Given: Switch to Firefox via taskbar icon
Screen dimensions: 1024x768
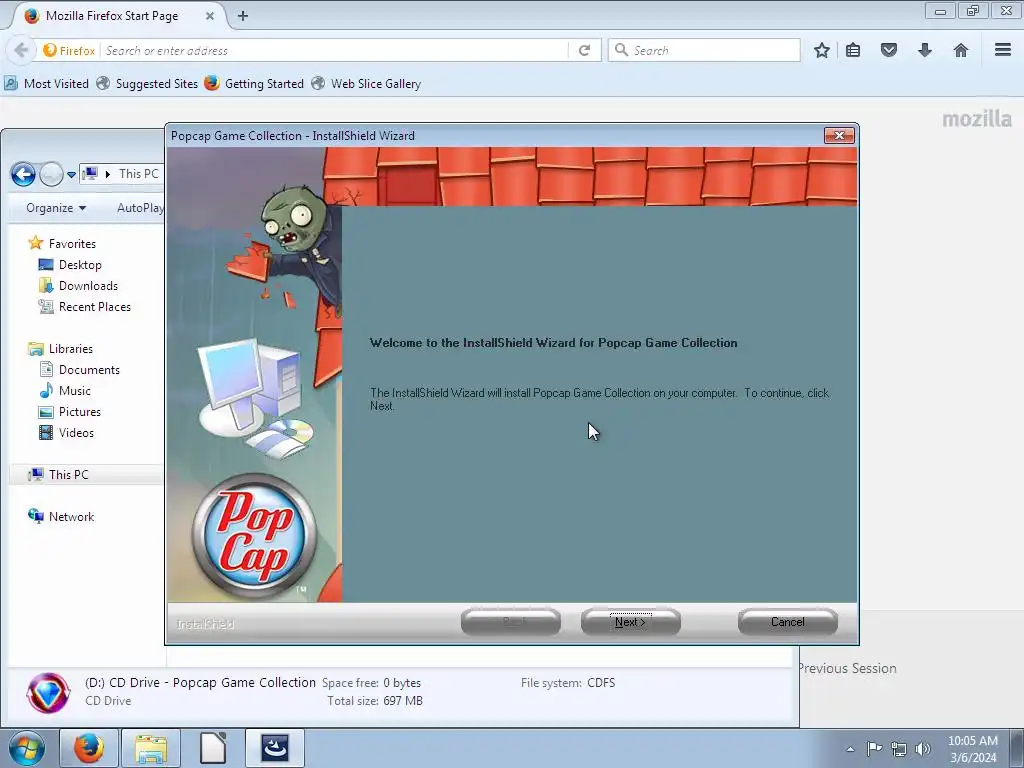Looking at the screenshot, I should click(x=88, y=748).
